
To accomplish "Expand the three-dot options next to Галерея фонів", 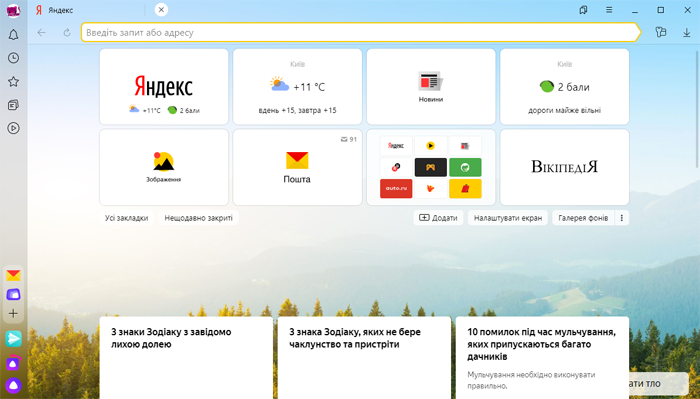I will click(x=621, y=218).
